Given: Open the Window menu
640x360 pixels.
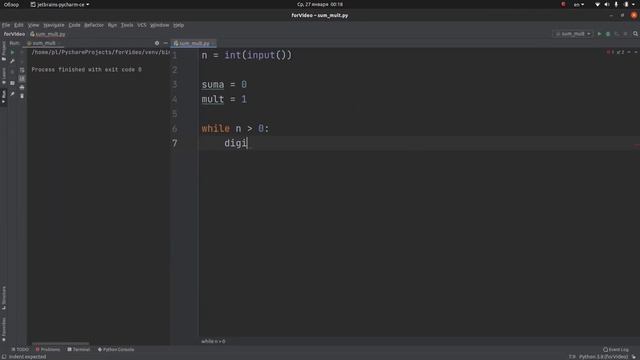Looking at the screenshot, I should pyautogui.click(x=160, y=25).
